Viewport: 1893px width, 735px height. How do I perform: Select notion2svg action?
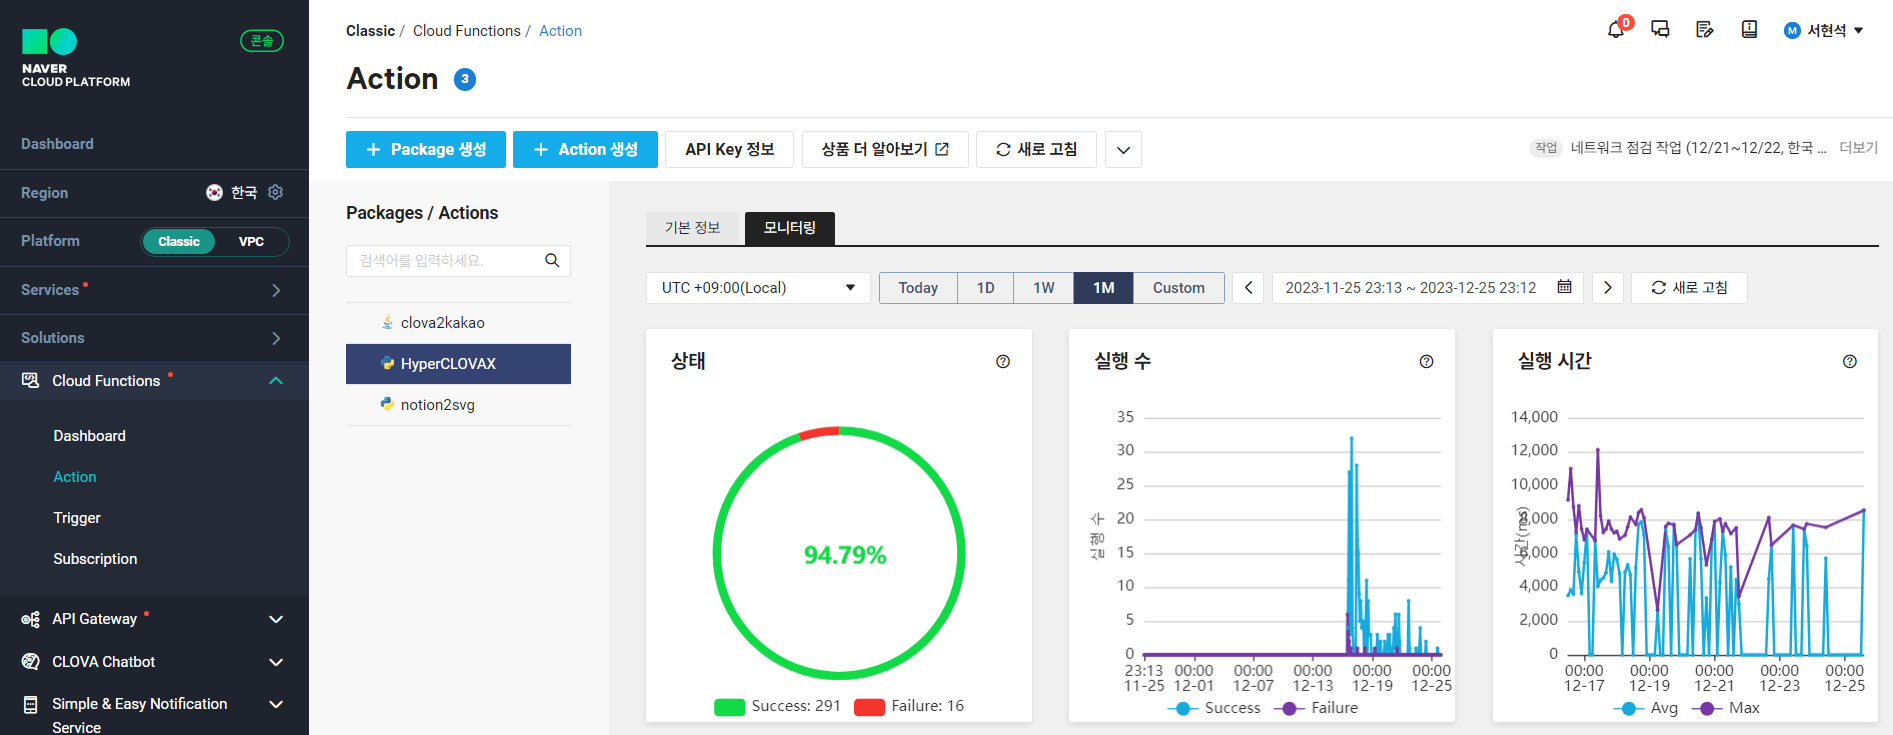pyautogui.click(x=458, y=405)
